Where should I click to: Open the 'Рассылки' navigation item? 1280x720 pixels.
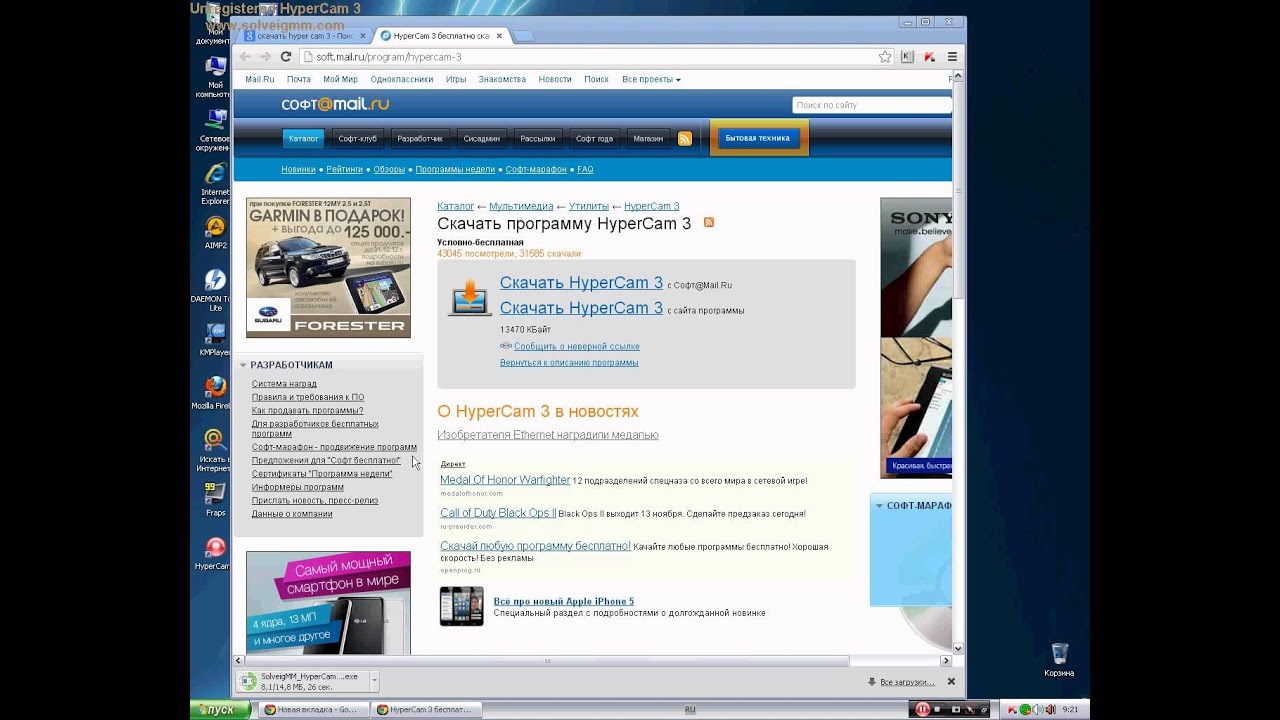click(538, 139)
